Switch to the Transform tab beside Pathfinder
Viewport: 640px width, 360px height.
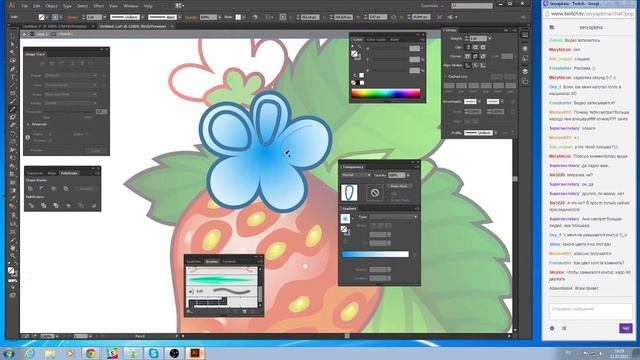35,173
